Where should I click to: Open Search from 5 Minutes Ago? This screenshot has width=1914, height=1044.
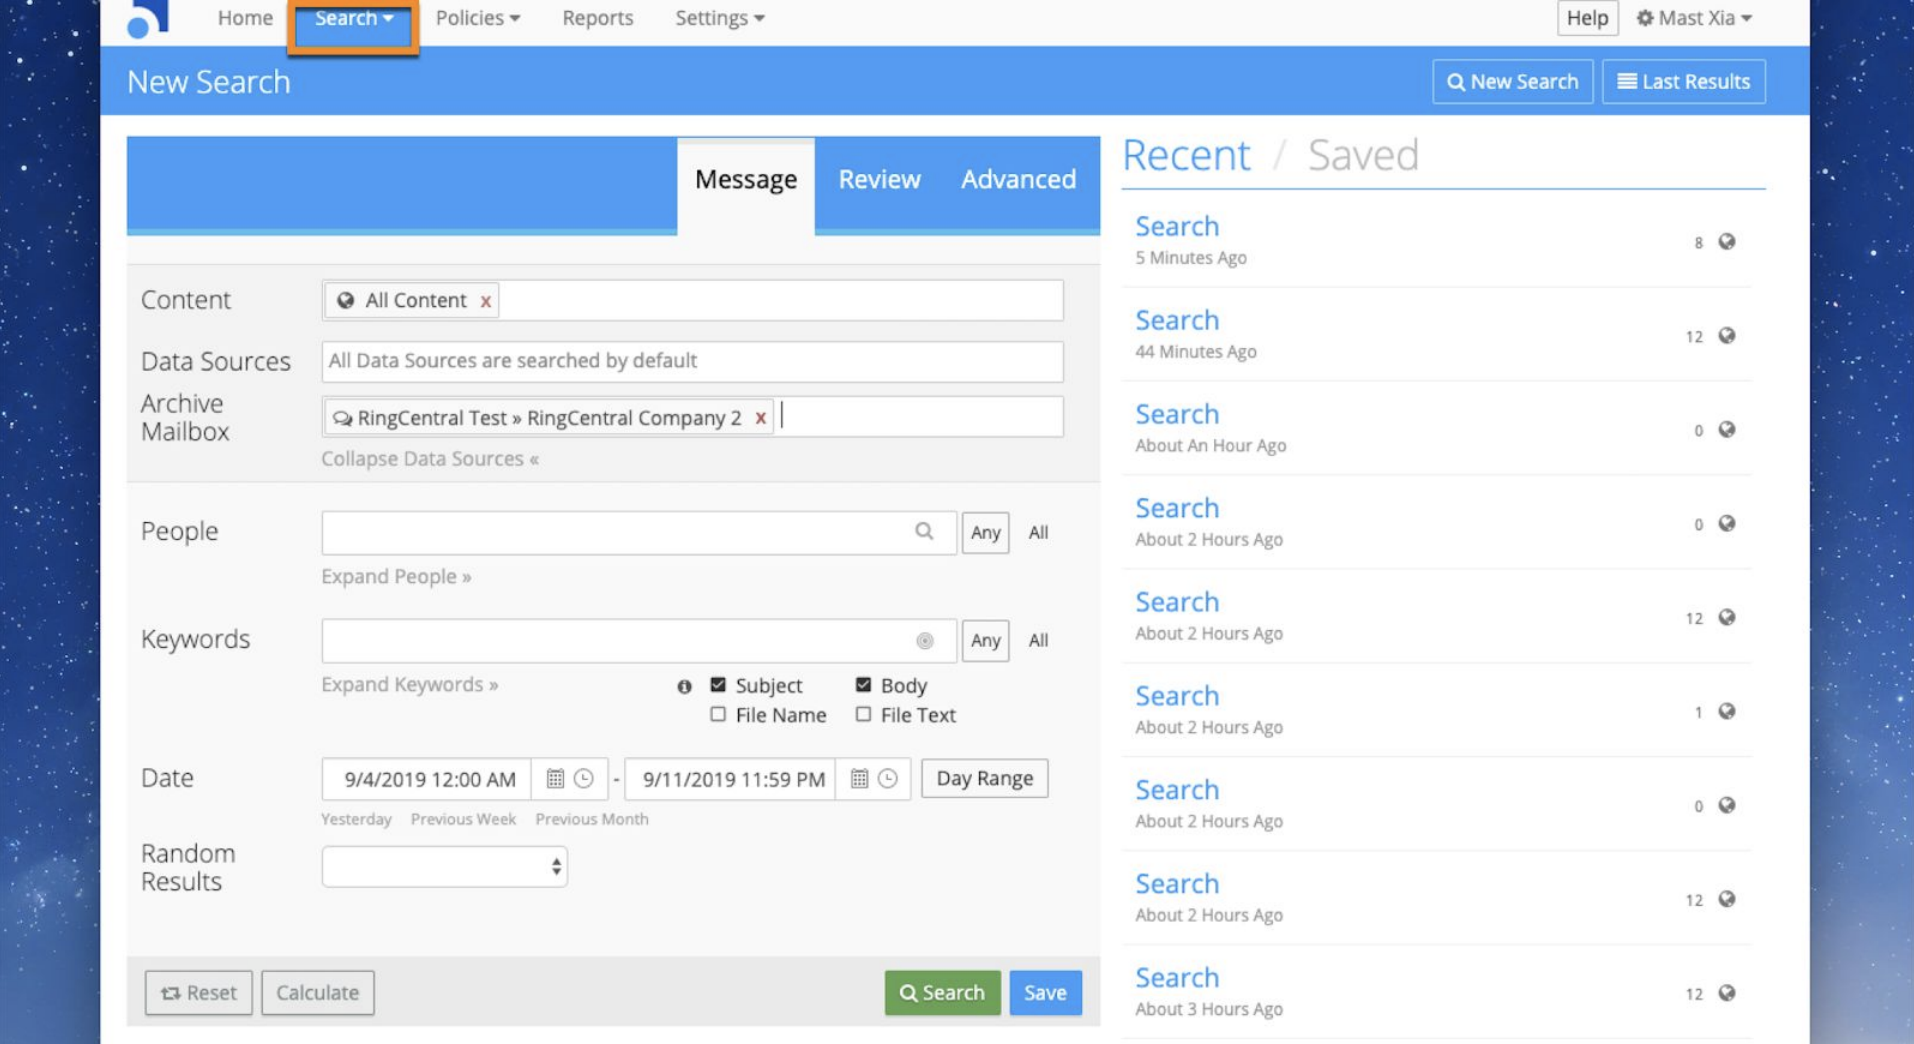pos(1177,227)
